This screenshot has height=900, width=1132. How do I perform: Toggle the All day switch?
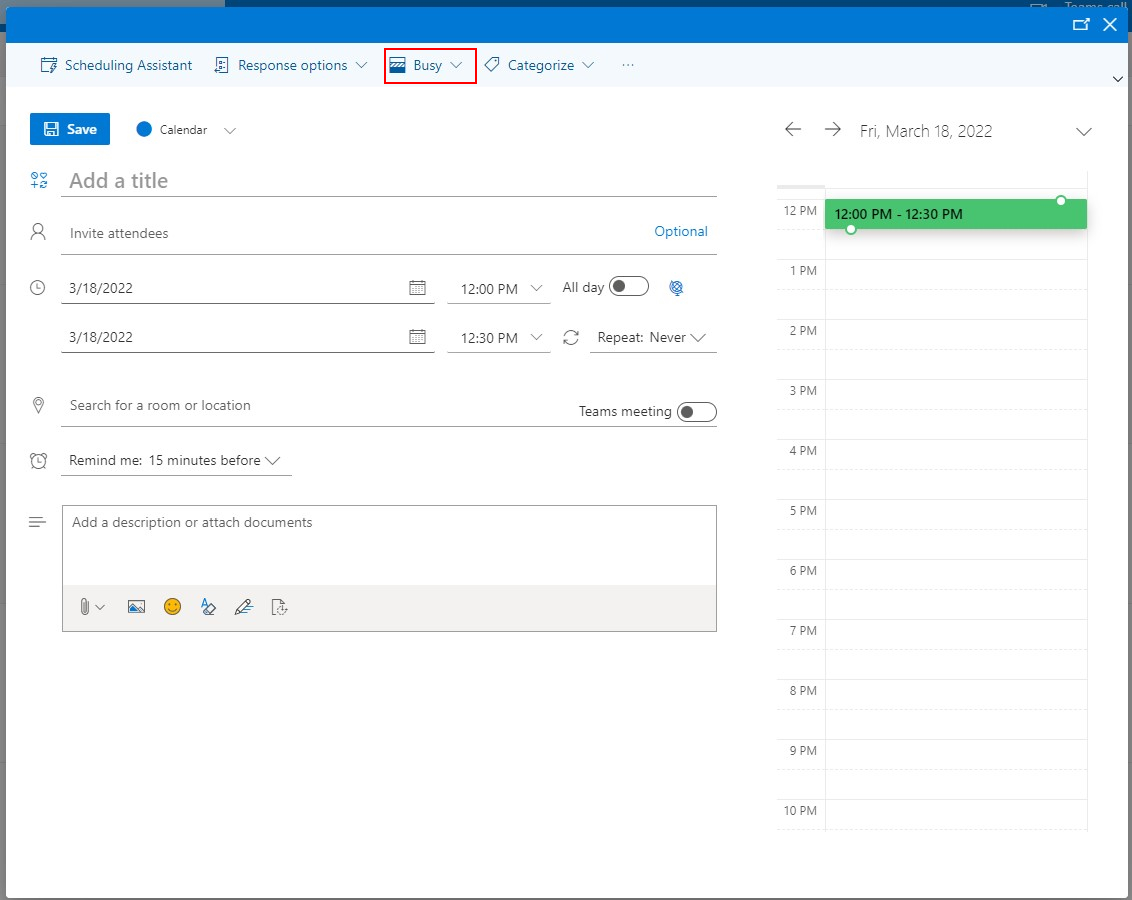629,287
